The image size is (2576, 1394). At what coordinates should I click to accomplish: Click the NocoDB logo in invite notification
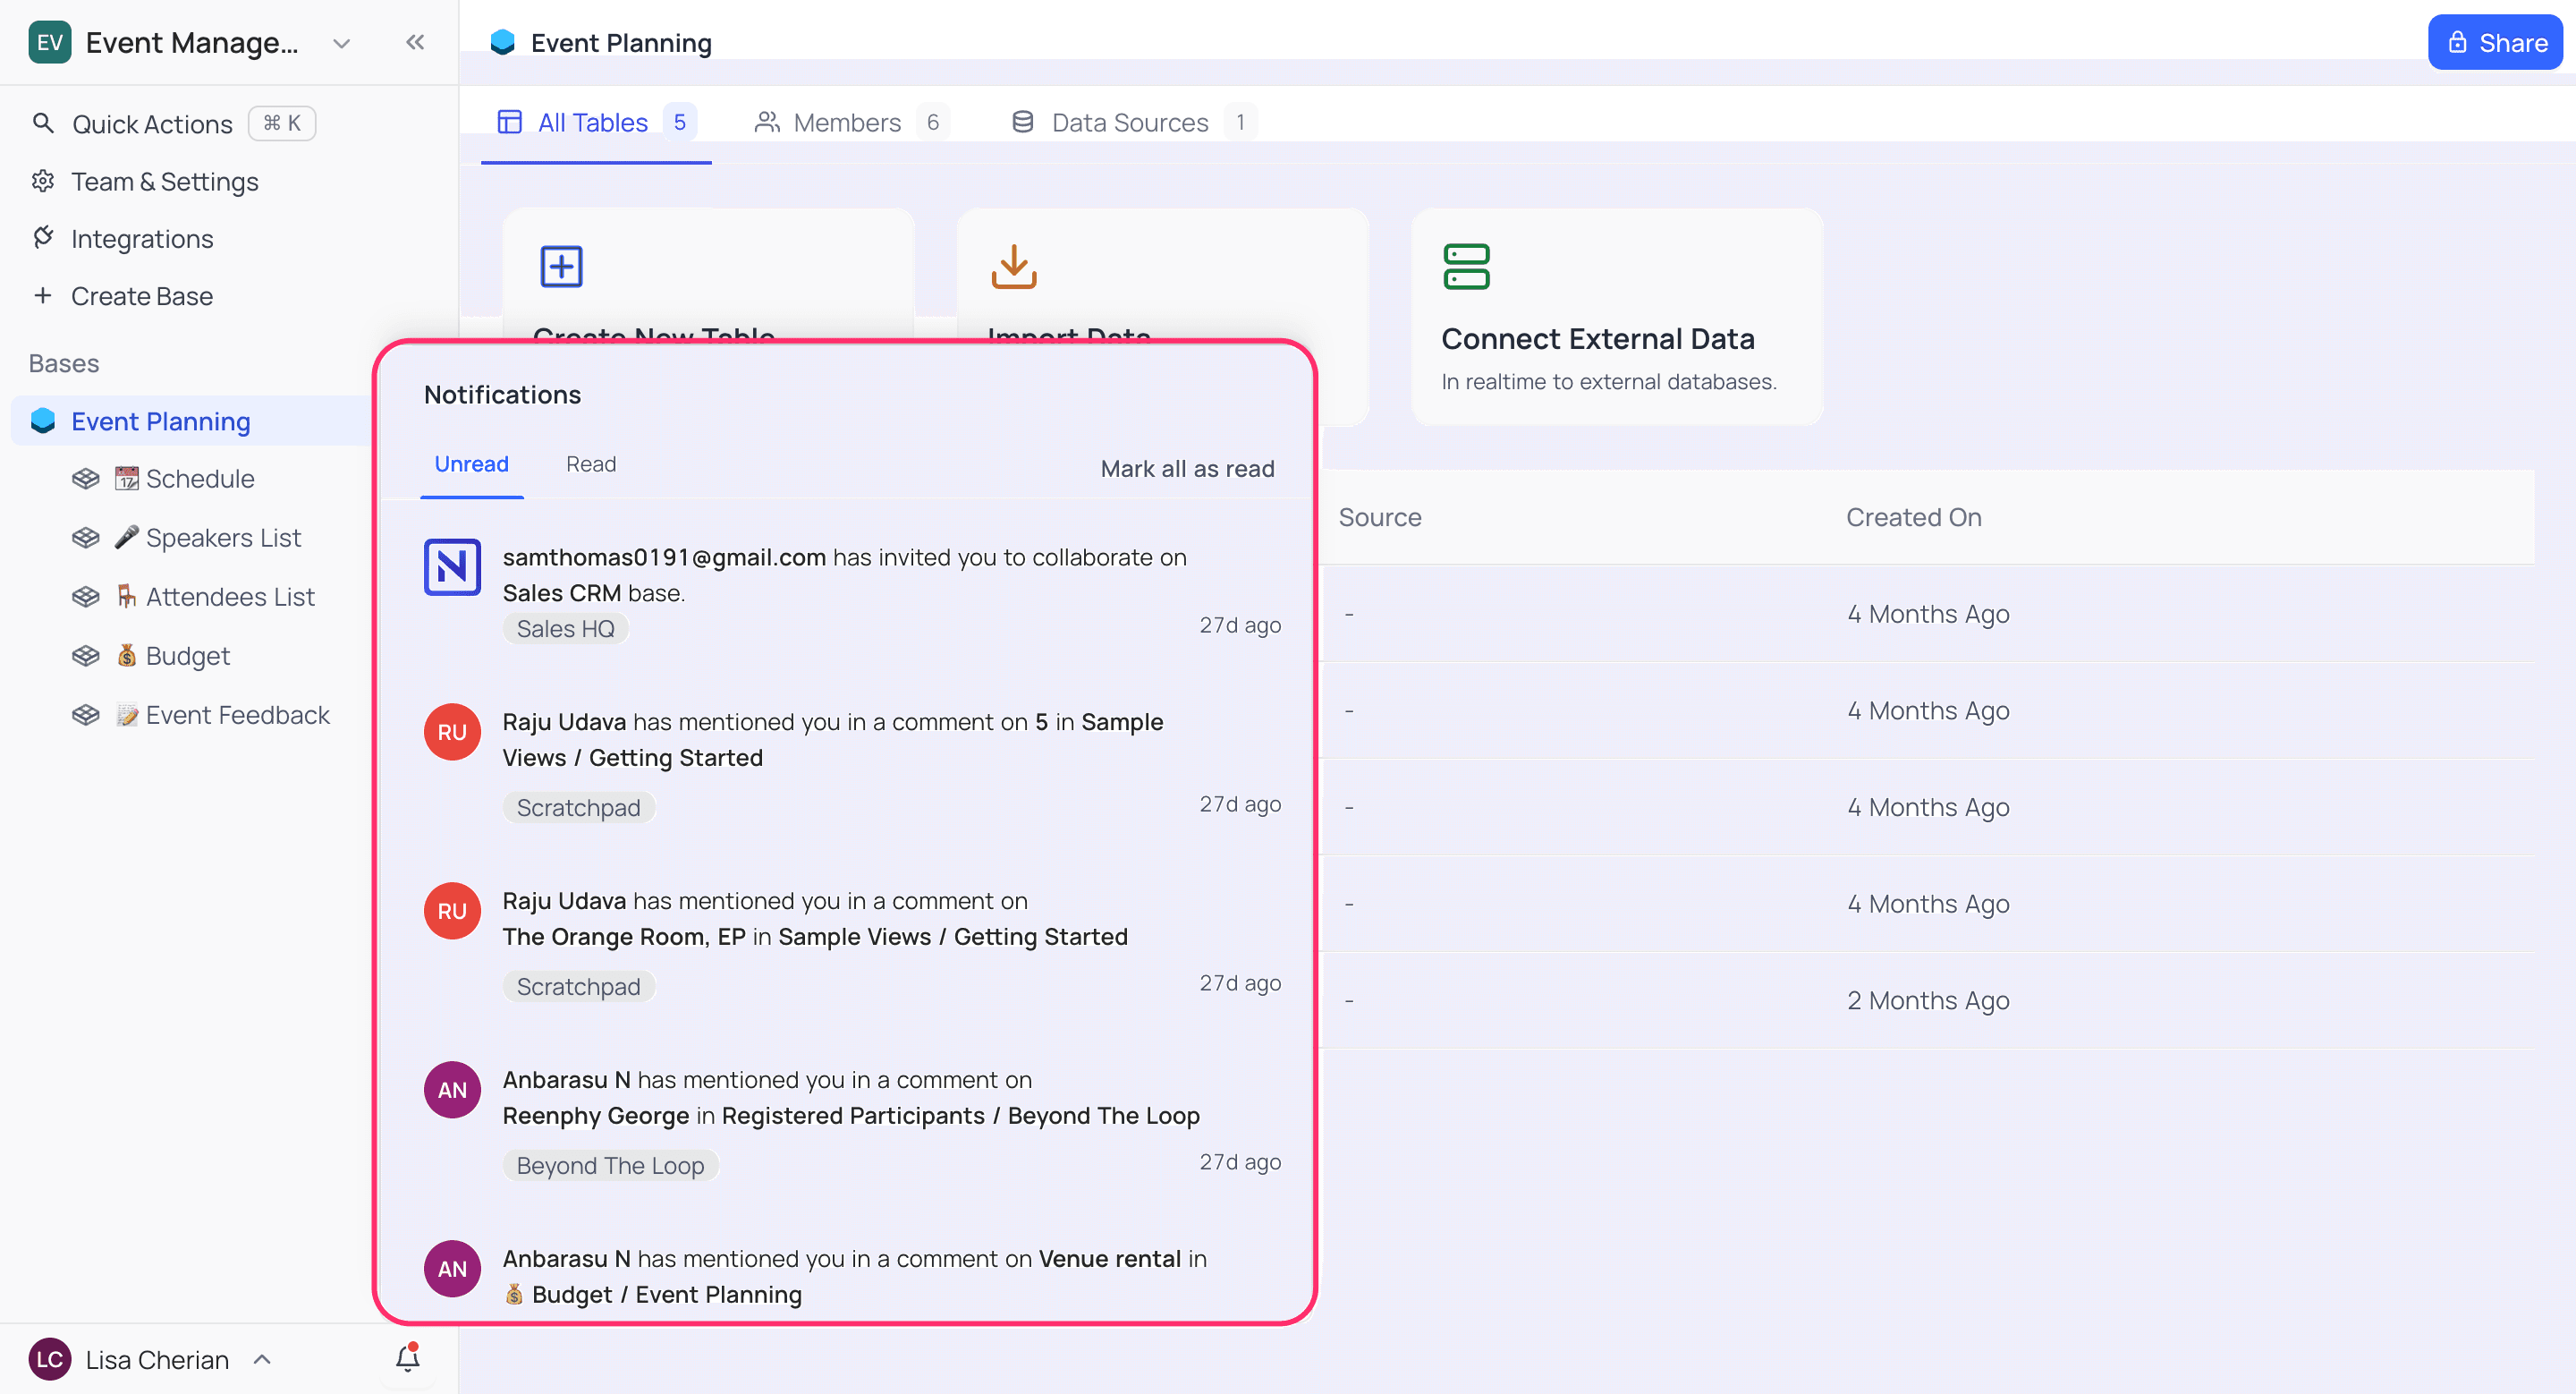click(x=452, y=567)
